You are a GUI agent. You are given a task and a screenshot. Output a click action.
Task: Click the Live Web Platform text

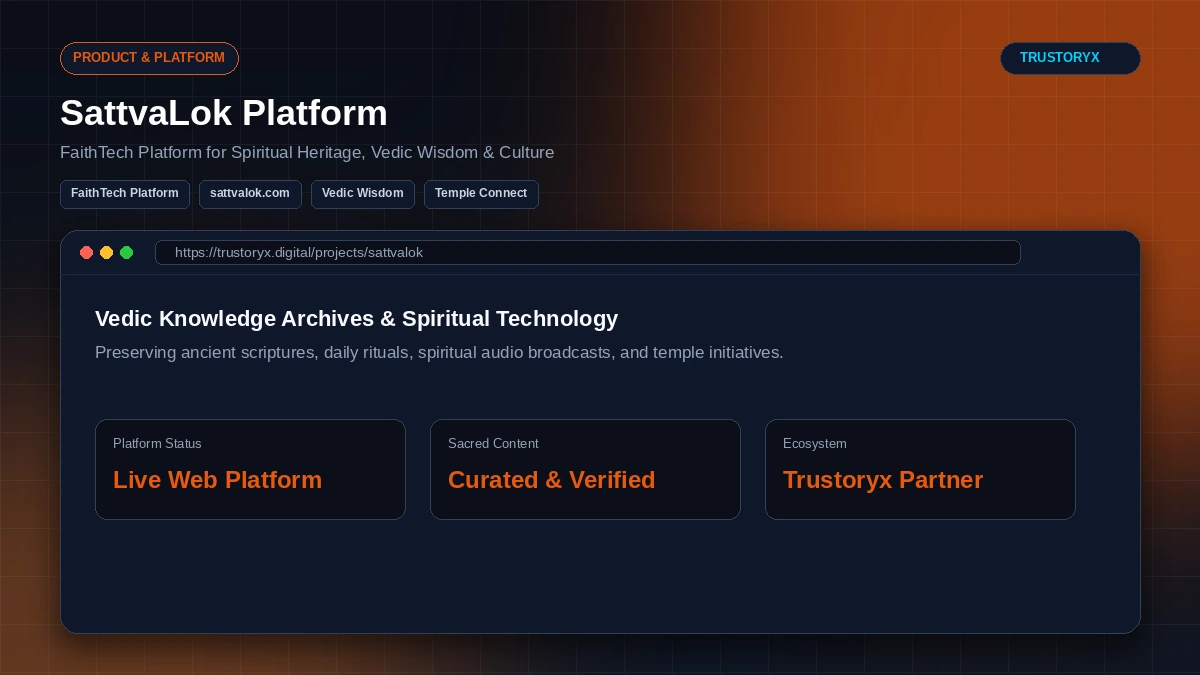218,480
